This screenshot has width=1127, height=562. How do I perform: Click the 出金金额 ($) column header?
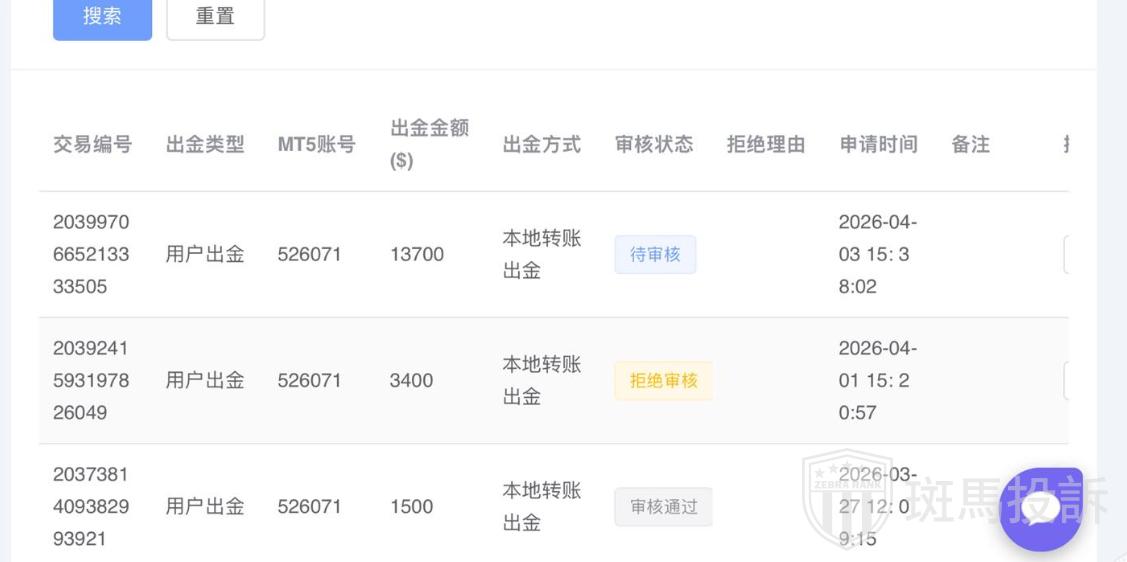(429, 144)
